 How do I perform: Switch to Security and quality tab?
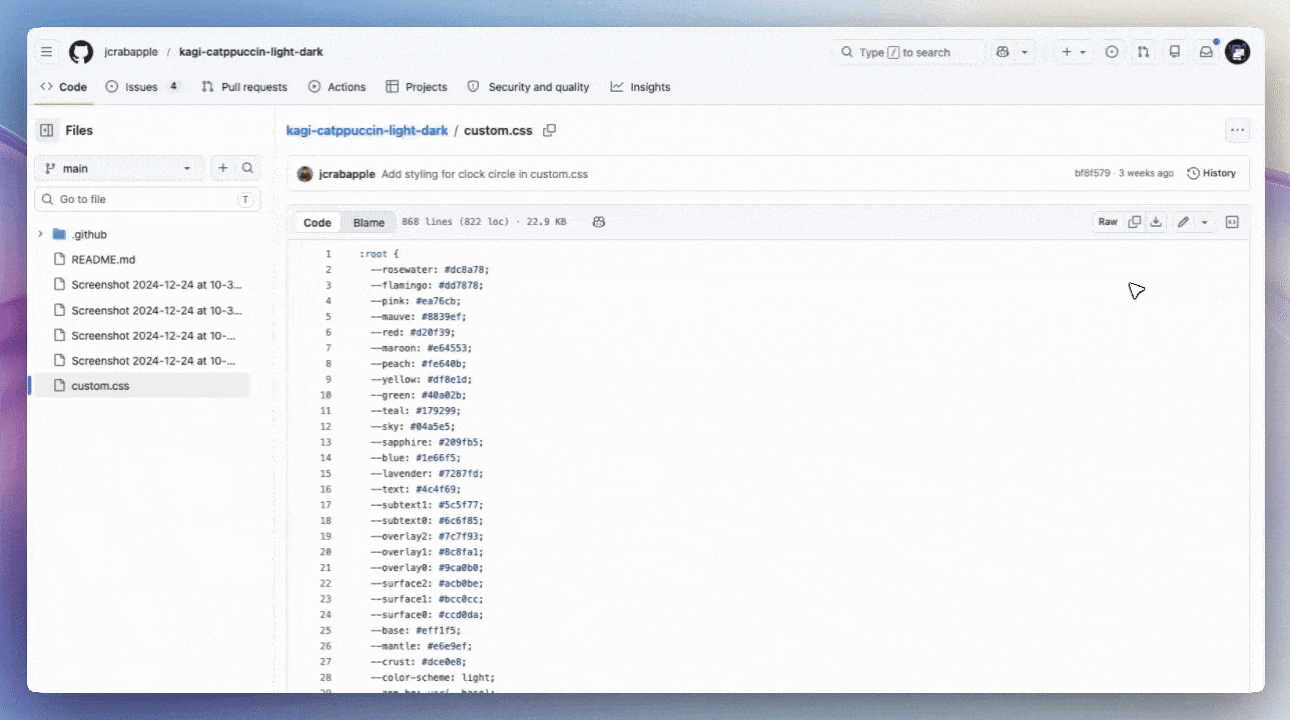(x=528, y=87)
